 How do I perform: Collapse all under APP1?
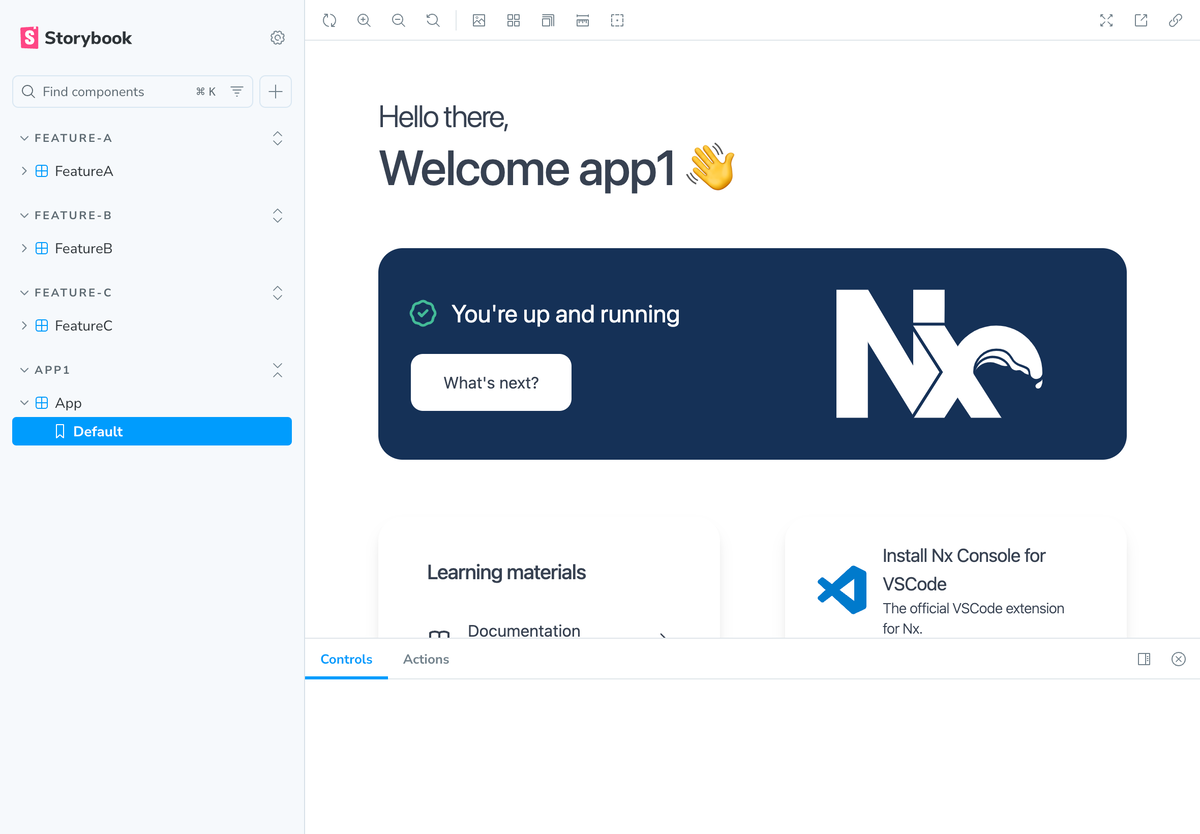pos(278,370)
